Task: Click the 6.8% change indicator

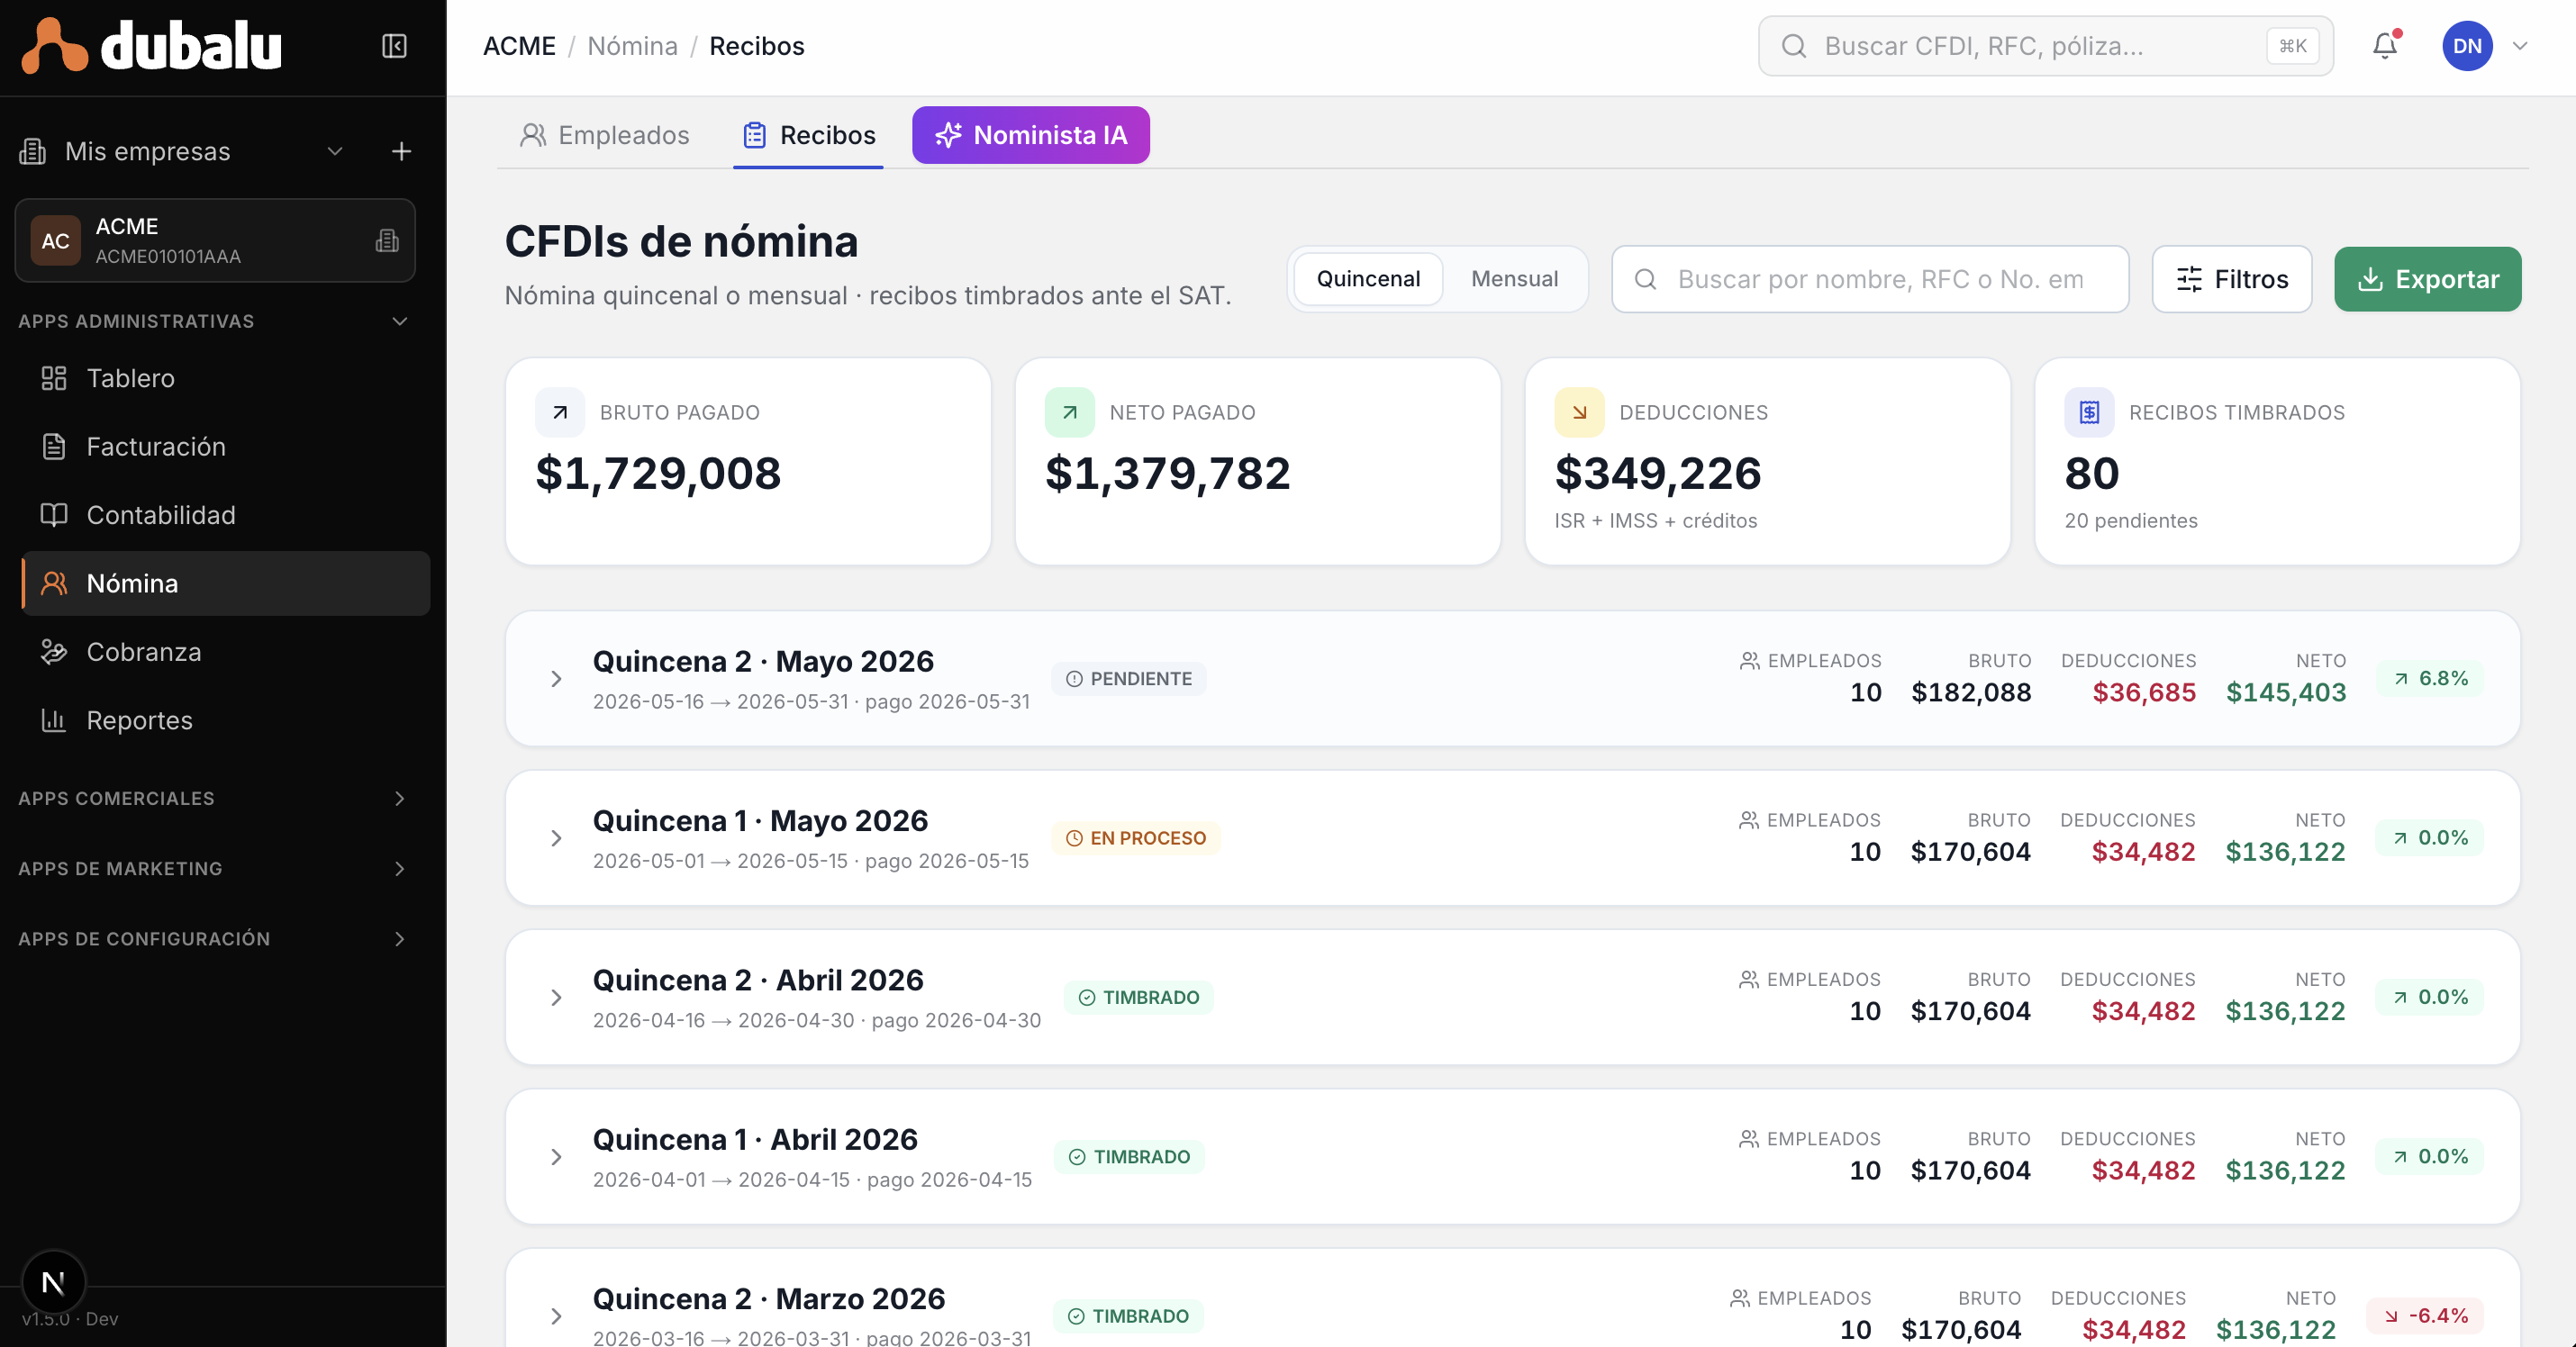Action: (x=2430, y=678)
